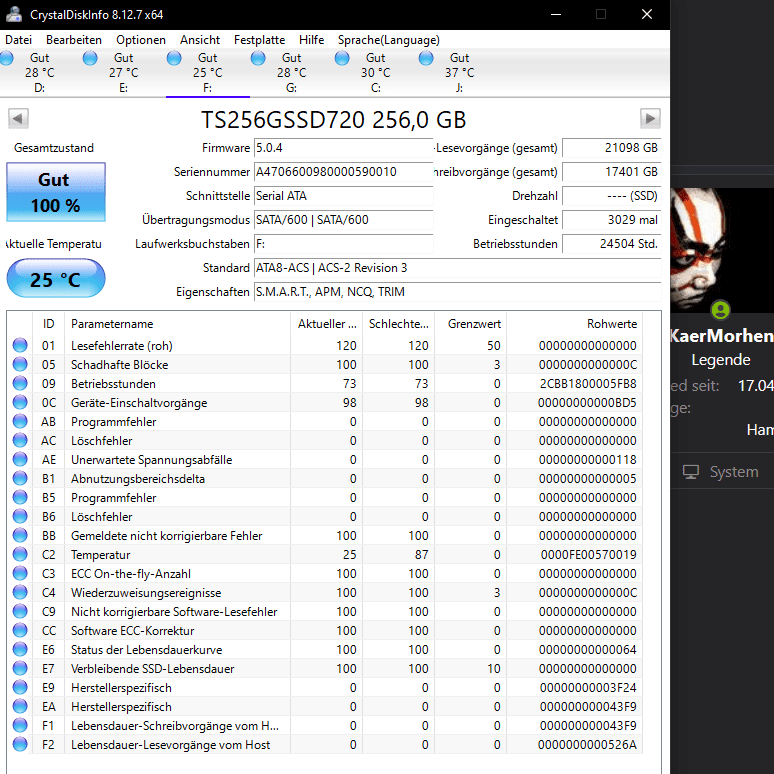This screenshot has height=774, width=774.
Task: Click status orb for Unerwartete Spannungsabfälle
Action: coord(20,459)
